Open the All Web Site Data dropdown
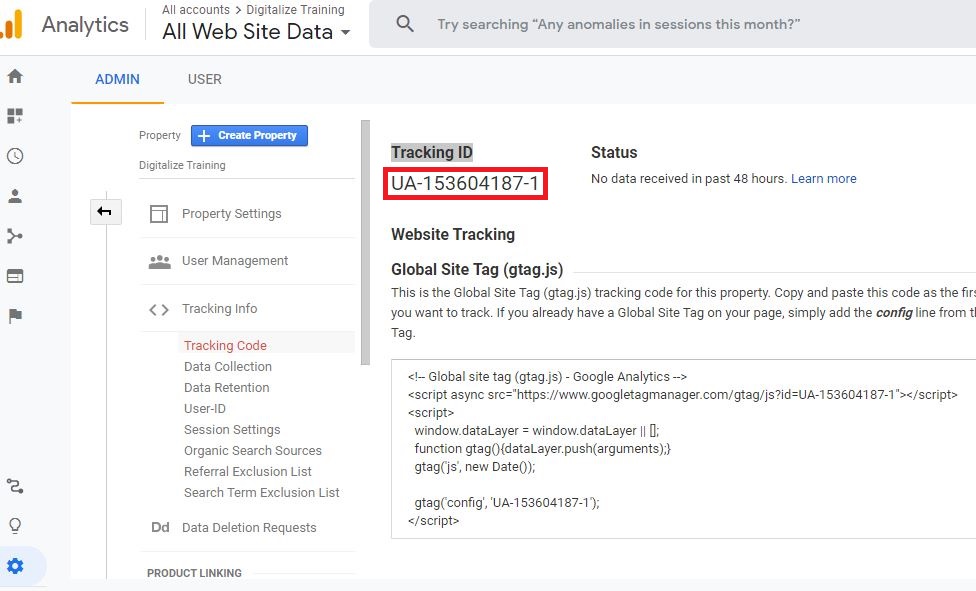The image size is (976, 591). coord(257,32)
